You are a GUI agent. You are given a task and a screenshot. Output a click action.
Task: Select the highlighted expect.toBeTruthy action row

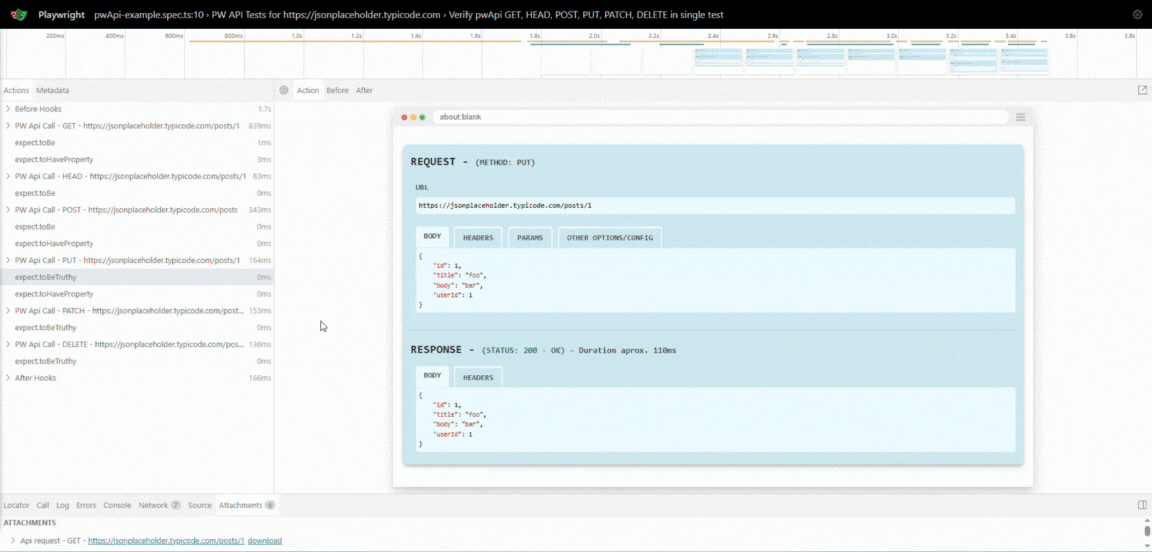point(137,277)
